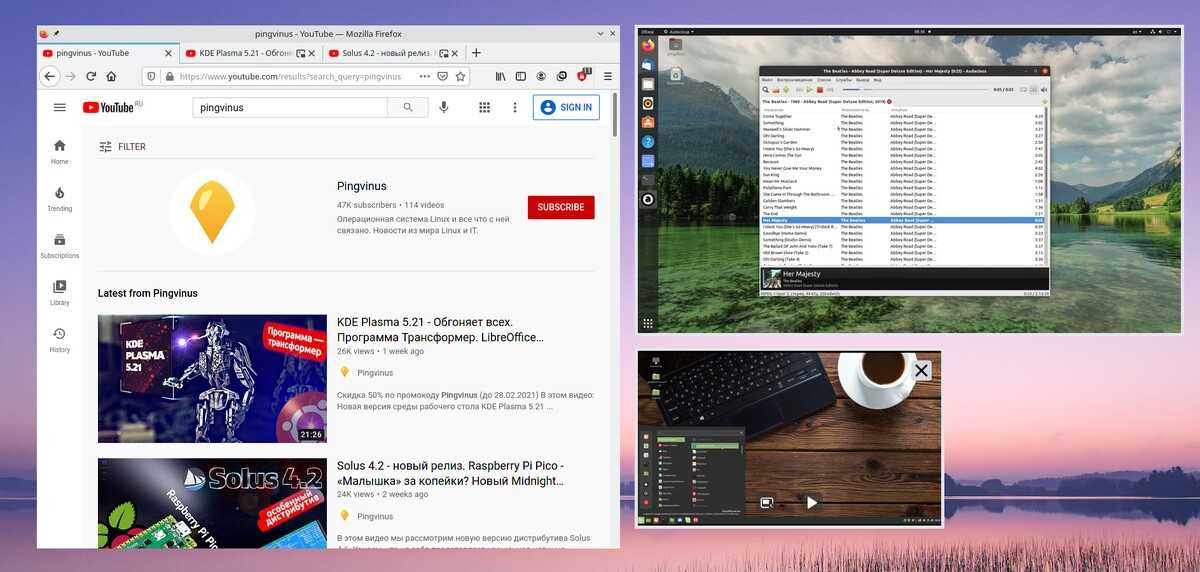Open the Firefox hamburger menu

pyautogui.click(x=607, y=76)
